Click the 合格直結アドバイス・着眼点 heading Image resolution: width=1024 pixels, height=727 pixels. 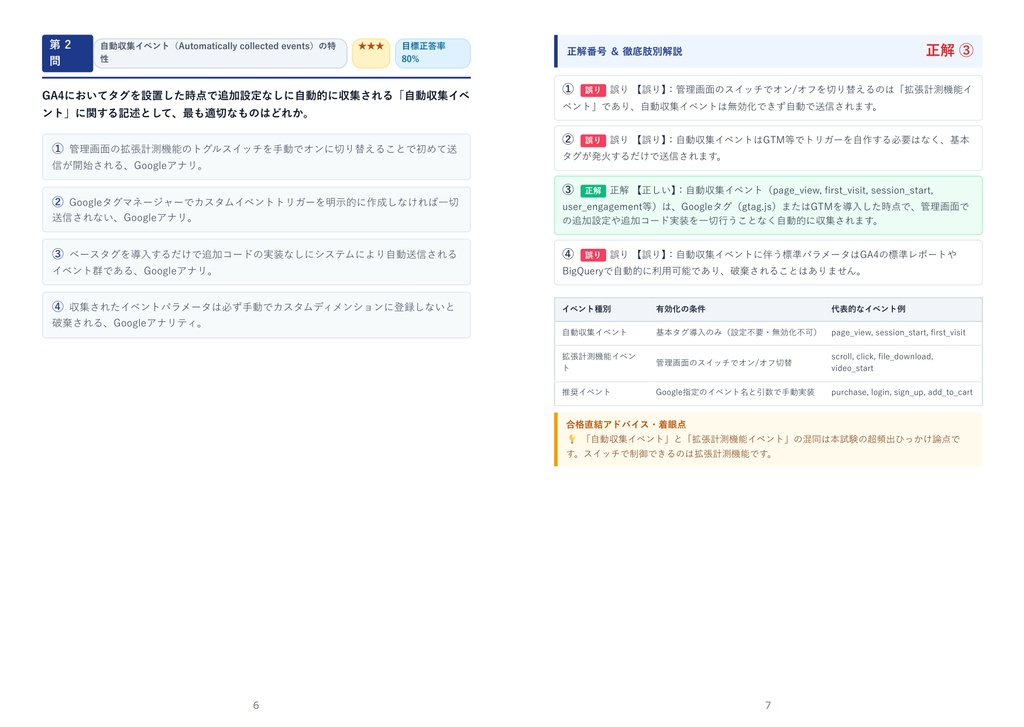pos(626,425)
